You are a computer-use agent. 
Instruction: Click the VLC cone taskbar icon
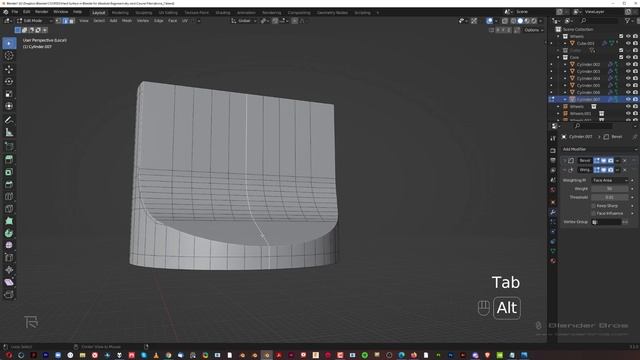point(156,355)
